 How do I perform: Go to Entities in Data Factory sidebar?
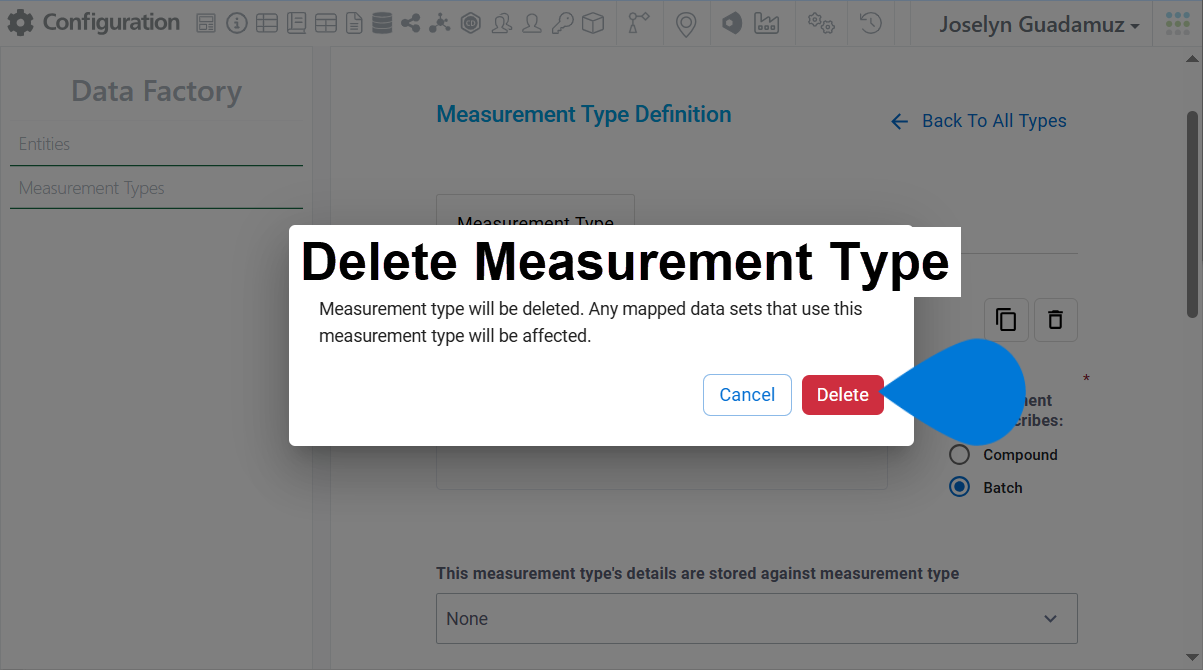click(156, 144)
